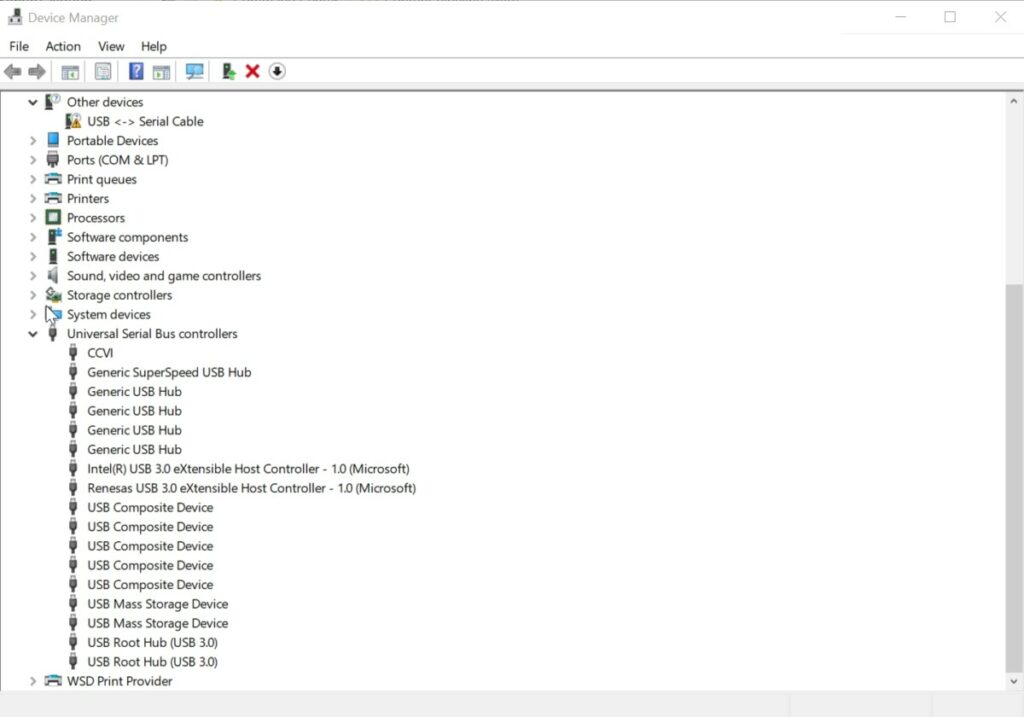Screen dimensions: 1024x717
Task: Click the Portable Devices category icon
Action: [53, 140]
